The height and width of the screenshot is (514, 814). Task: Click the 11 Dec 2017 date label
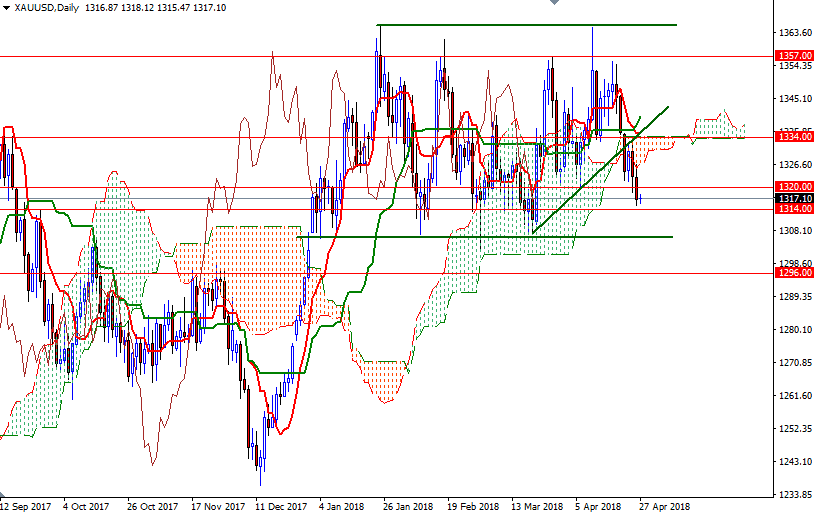(x=281, y=506)
